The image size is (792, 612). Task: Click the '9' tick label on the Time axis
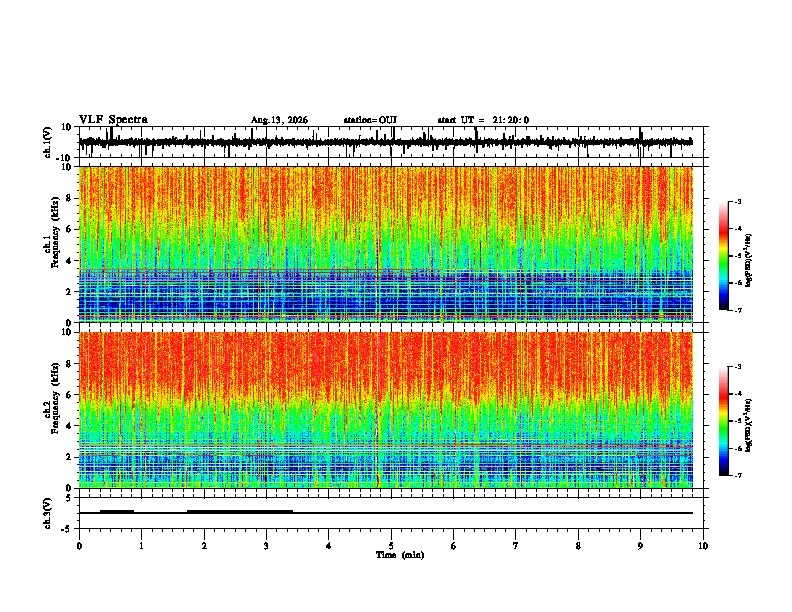click(640, 546)
